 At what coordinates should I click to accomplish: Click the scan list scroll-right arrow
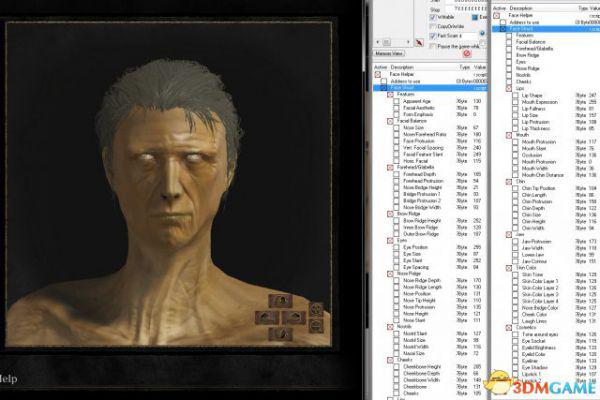pyautogui.click(x=408, y=42)
